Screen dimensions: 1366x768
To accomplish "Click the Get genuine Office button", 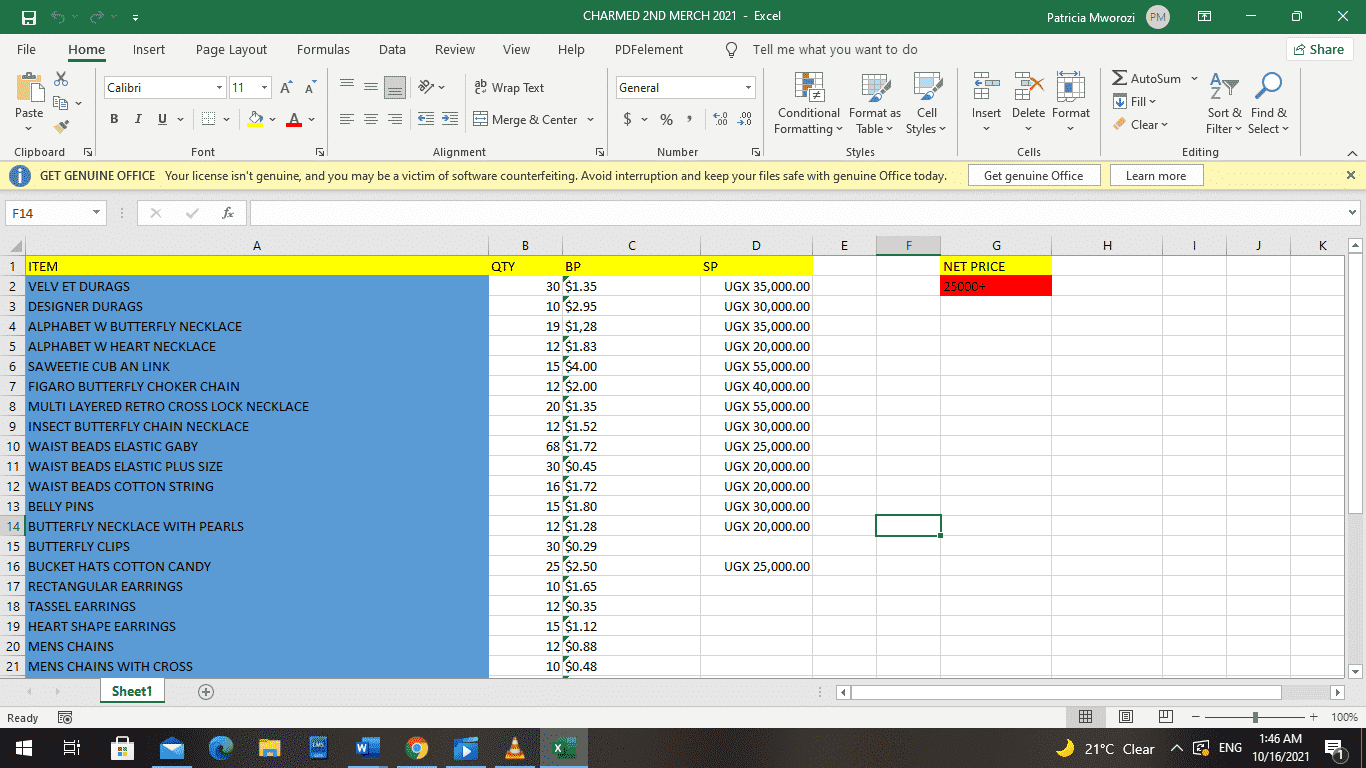I will [x=1034, y=174].
